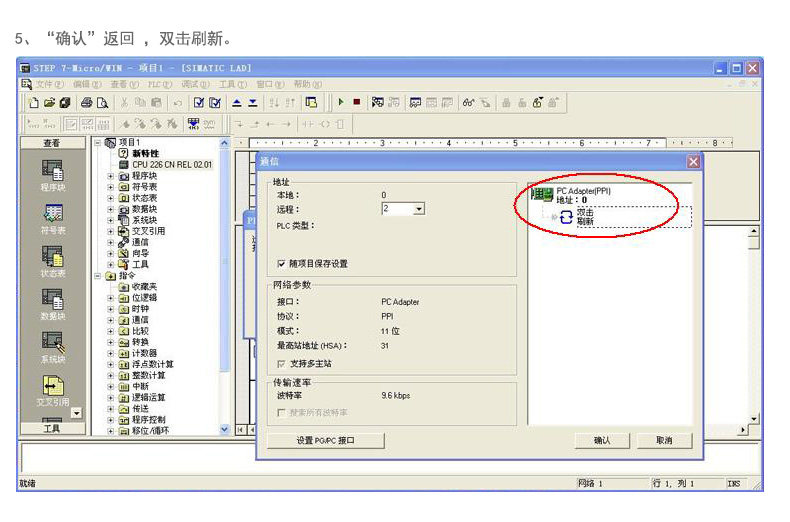790x522 pixels.
Task: Open the 交叉引用 icon in the view bar
Action: click(52, 391)
